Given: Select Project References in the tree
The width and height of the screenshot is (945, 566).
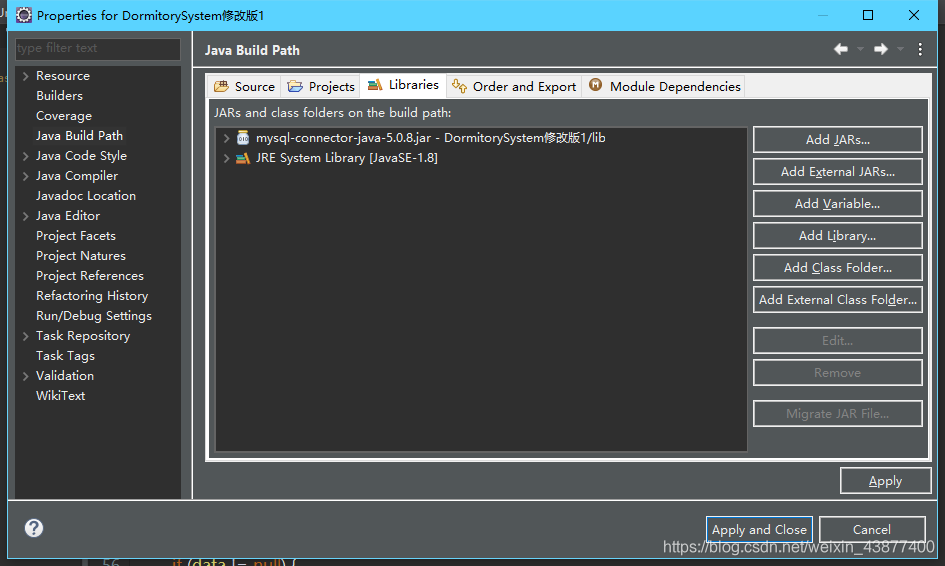Looking at the screenshot, I should (90, 275).
